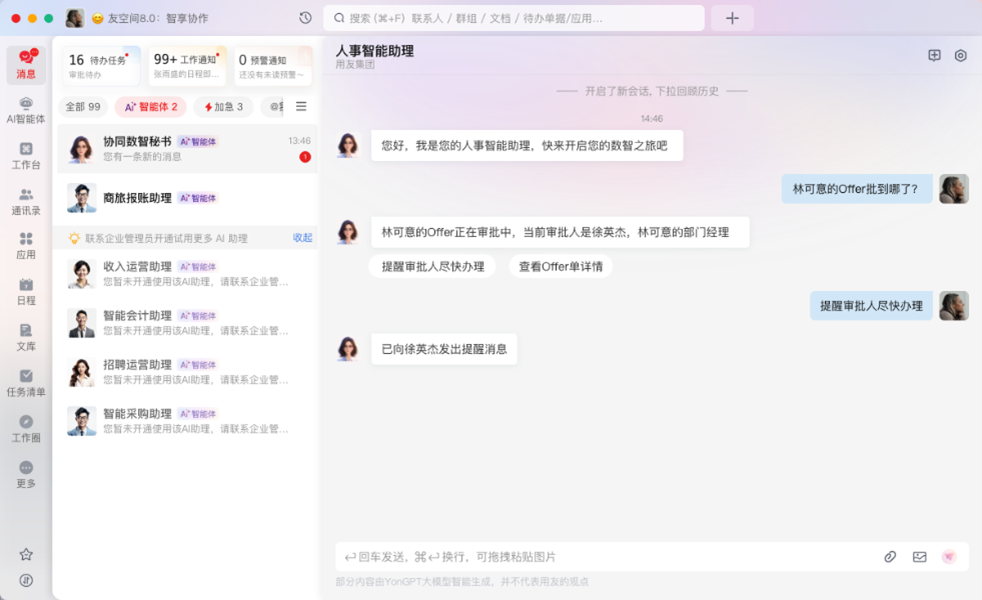Image resolution: width=982 pixels, height=600 pixels.
Task: Click the history clock icon
Action: pos(305,18)
